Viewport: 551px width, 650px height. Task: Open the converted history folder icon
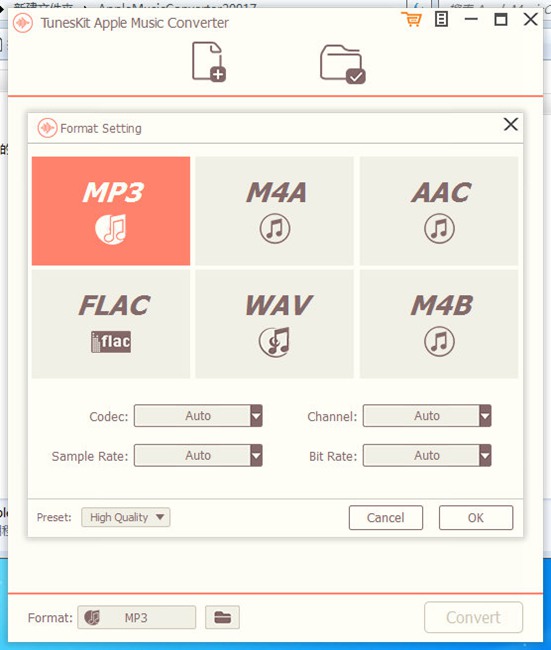coord(342,64)
